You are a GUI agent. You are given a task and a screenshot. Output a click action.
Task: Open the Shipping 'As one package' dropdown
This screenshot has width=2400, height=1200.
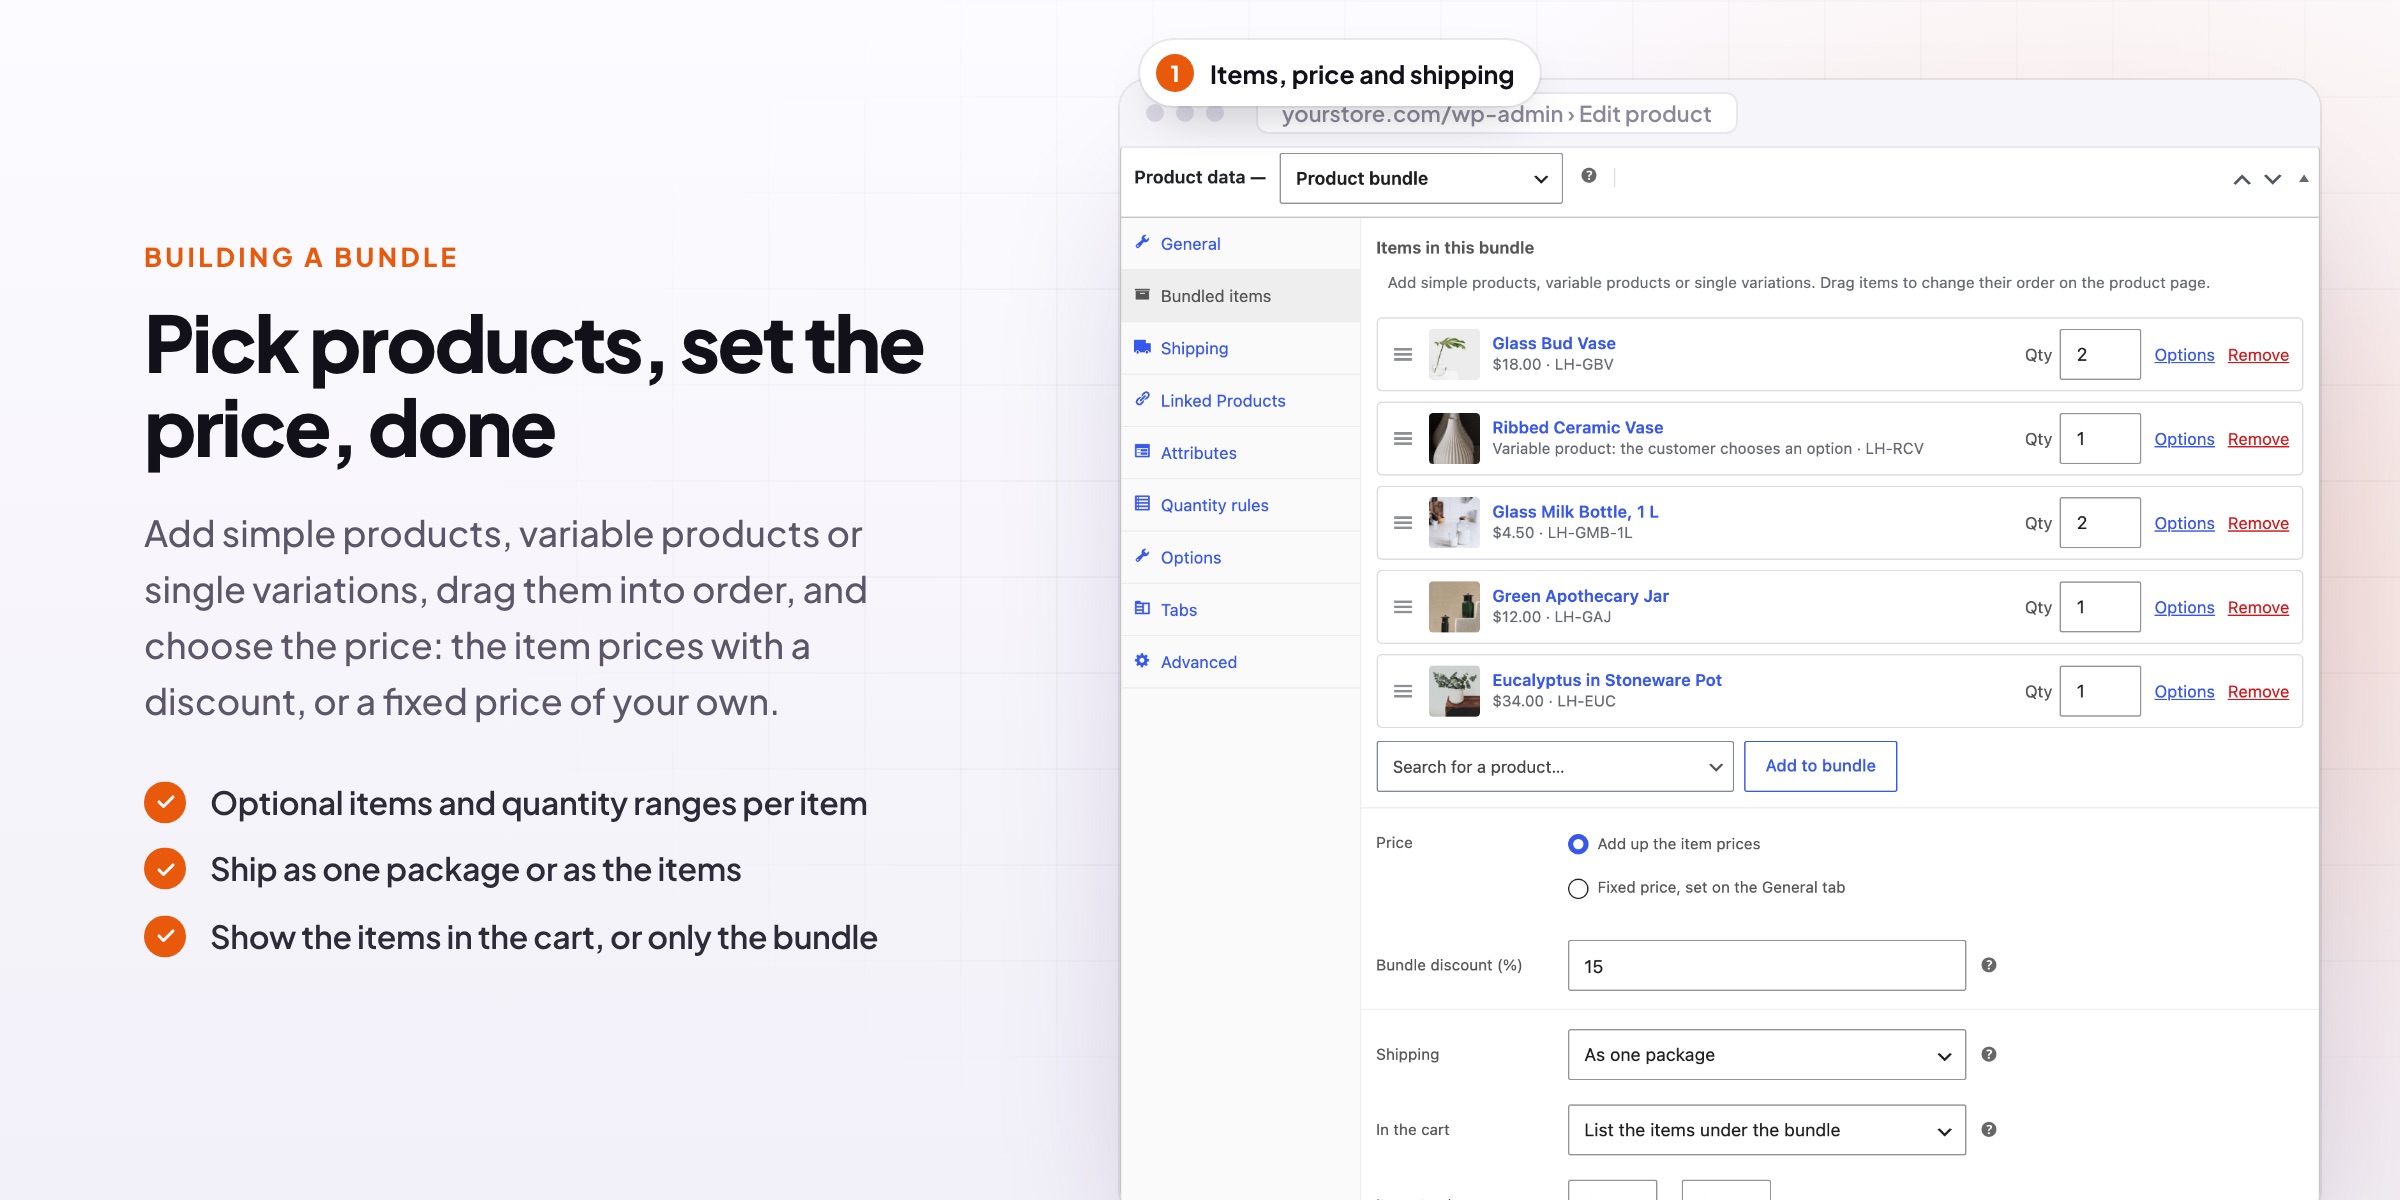coord(1767,1055)
